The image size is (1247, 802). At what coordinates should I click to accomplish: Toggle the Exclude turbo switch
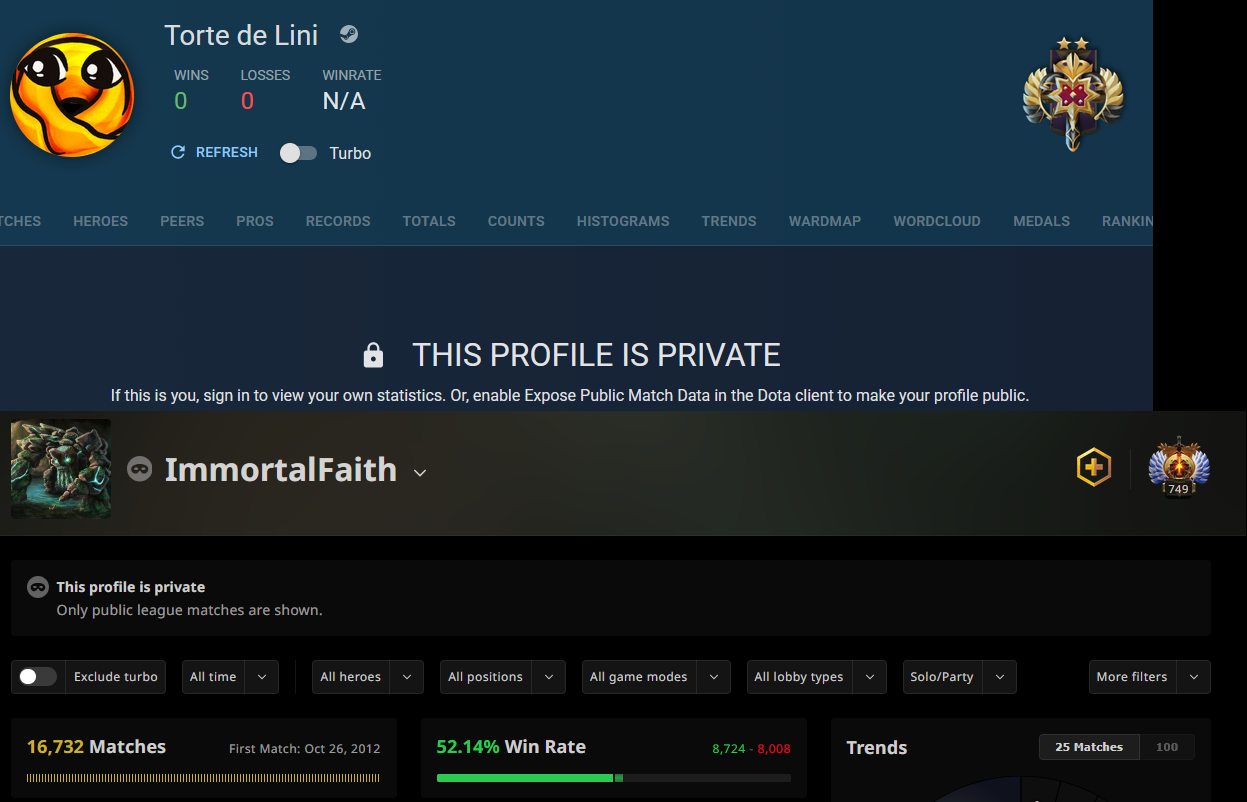(38, 677)
